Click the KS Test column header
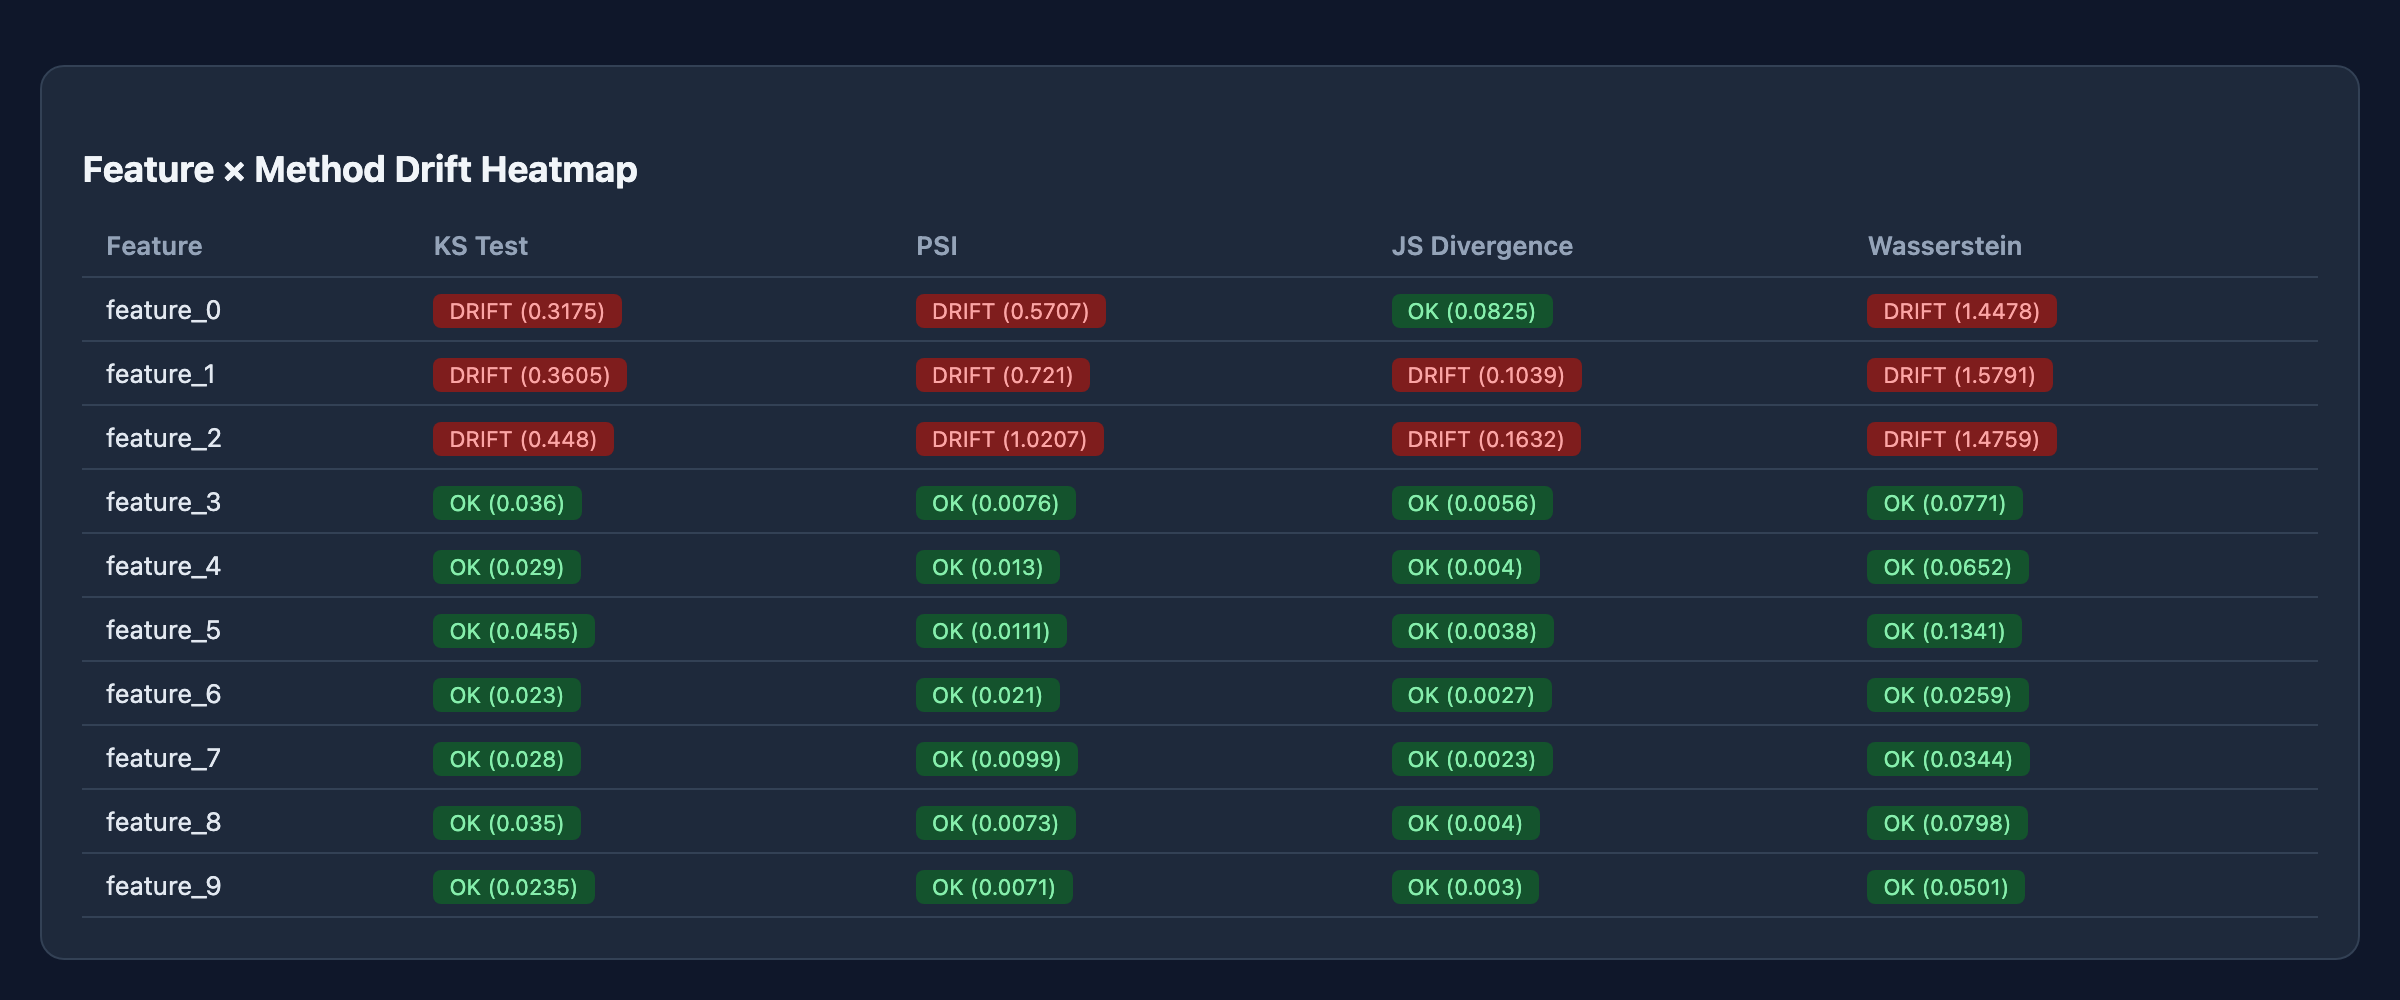The height and width of the screenshot is (1000, 2400). (480, 246)
